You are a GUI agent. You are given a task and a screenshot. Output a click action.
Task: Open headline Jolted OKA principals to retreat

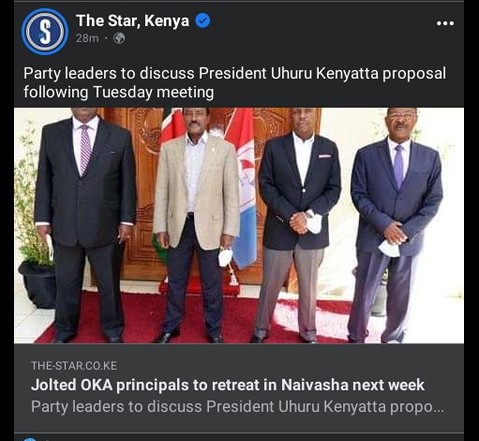[x=228, y=385]
